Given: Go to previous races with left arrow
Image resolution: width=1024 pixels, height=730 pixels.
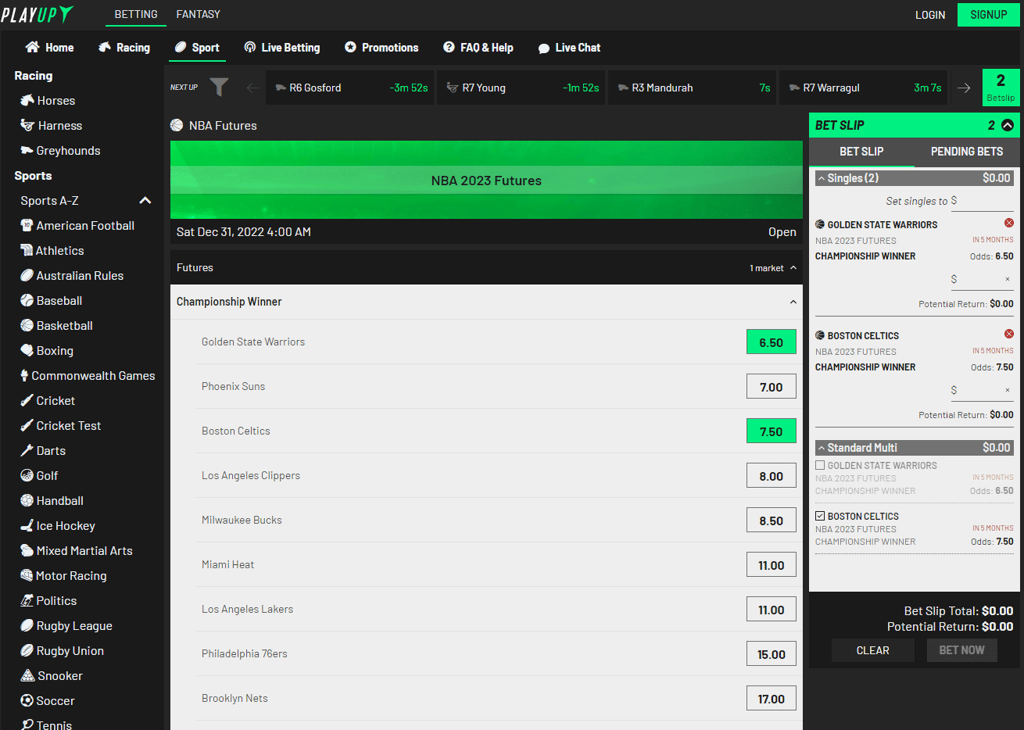Looking at the screenshot, I should point(252,87).
